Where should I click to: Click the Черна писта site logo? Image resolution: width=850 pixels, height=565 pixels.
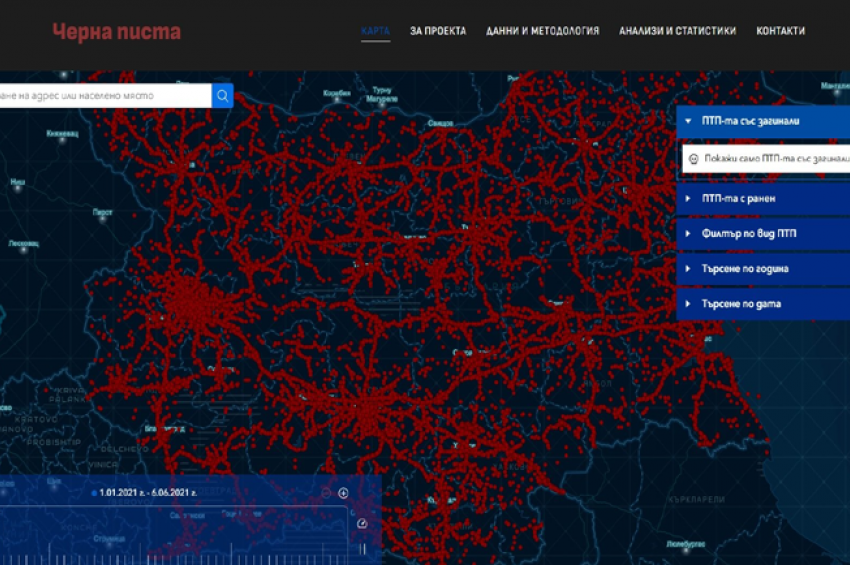(x=116, y=32)
